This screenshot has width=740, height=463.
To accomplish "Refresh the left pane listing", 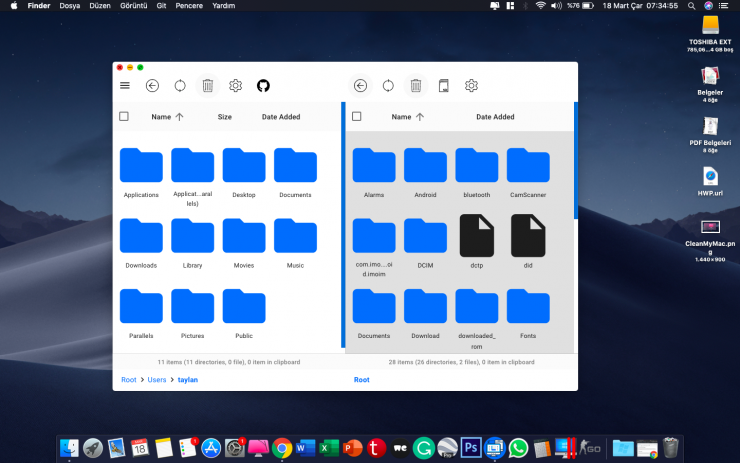I will pos(180,85).
